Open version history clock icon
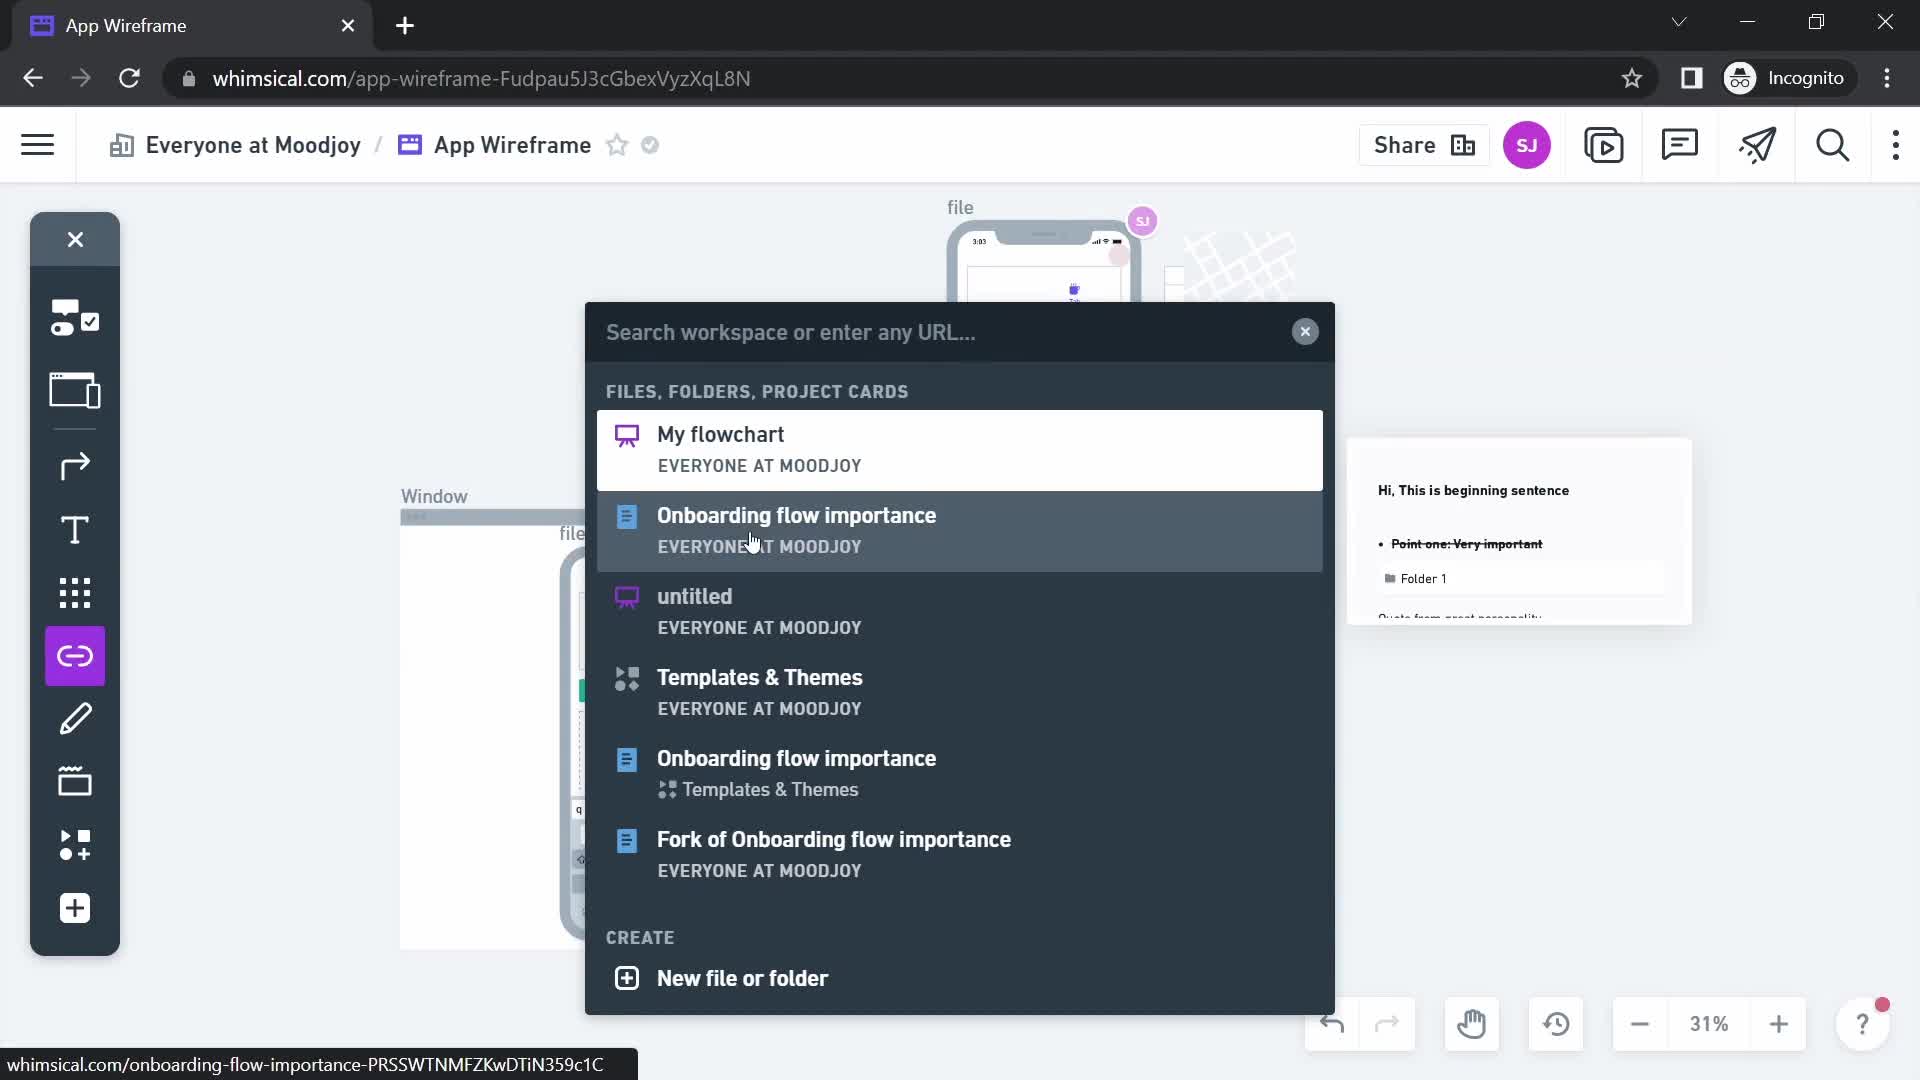1920x1080 pixels. pos(1556,1024)
